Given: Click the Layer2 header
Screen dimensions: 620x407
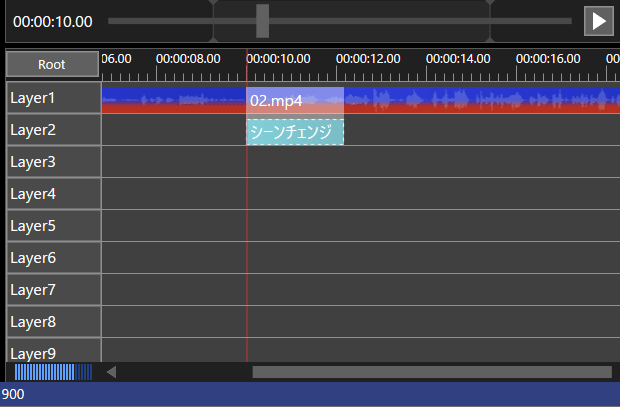Looking at the screenshot, I should click(52, 130).
